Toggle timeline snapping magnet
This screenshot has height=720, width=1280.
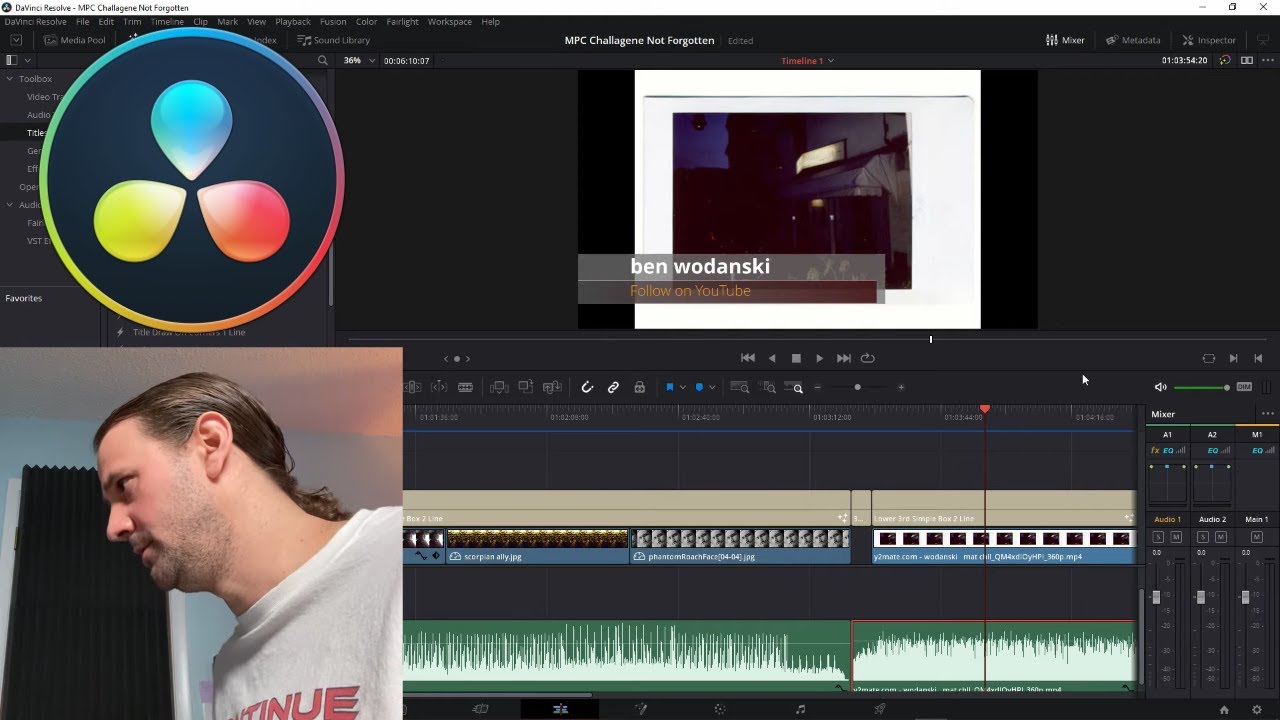[587, 387]
